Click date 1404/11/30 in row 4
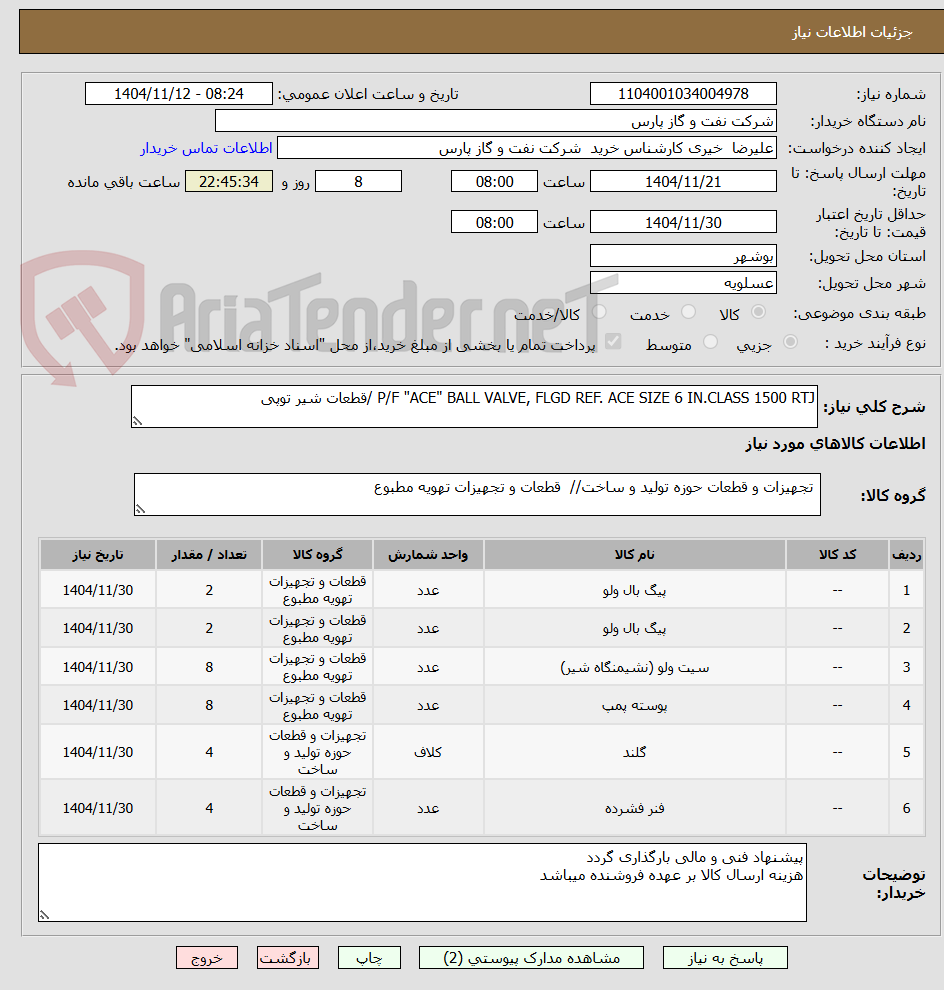944x990 pixels. click(98, 705)
